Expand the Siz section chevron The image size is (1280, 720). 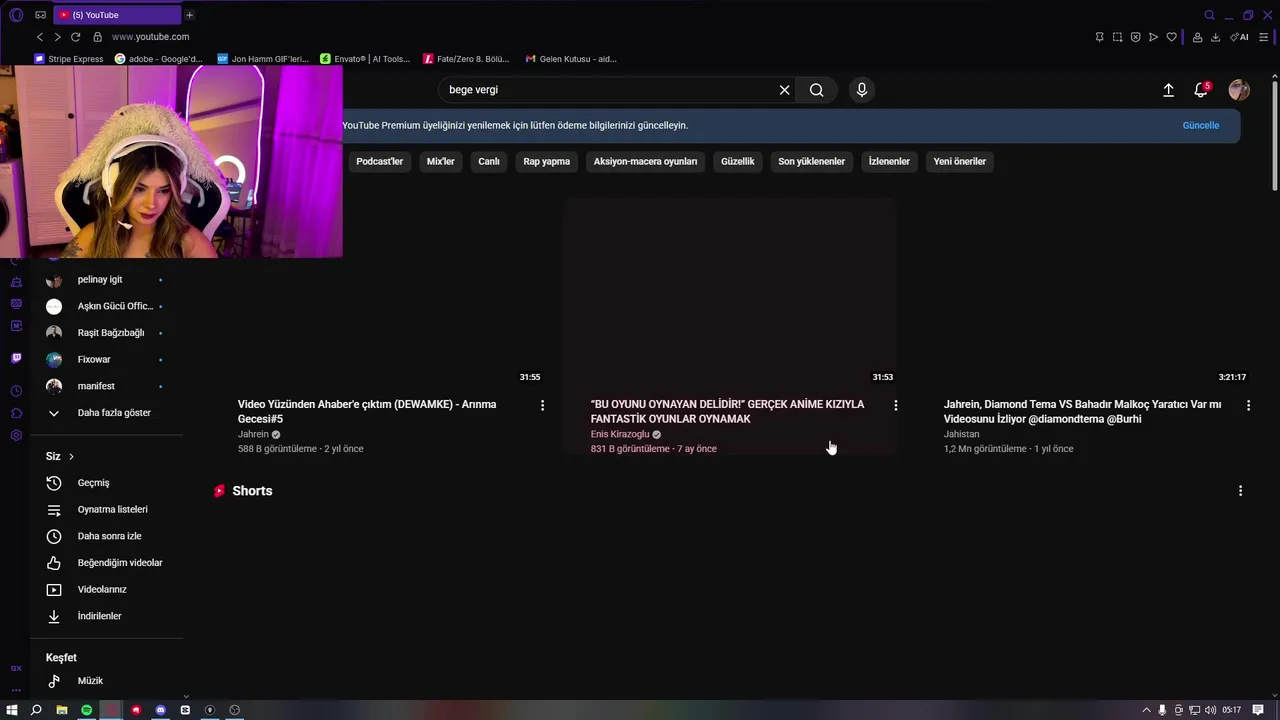[x=71, y=457]
